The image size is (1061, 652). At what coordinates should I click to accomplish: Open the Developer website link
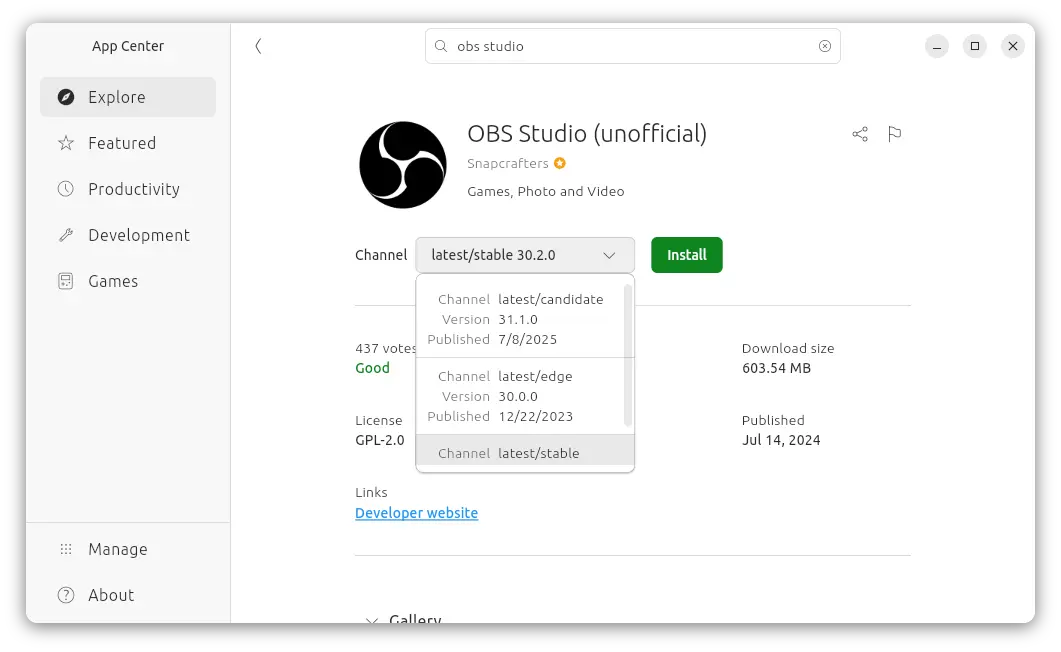[417, 513]
